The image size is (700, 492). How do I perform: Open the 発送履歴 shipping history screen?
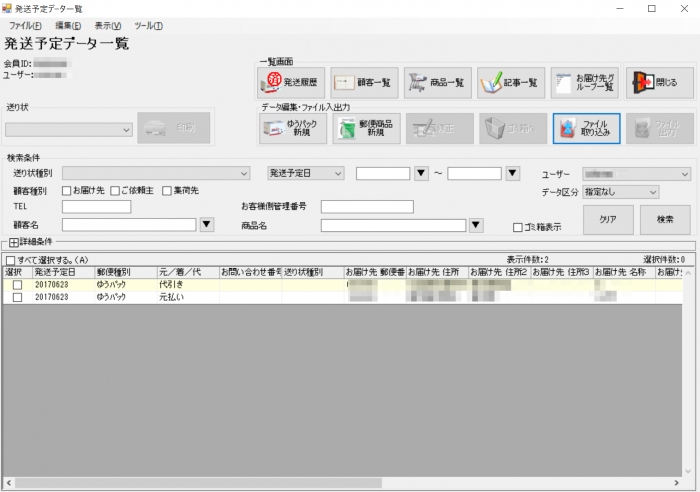tap(291, 83)
